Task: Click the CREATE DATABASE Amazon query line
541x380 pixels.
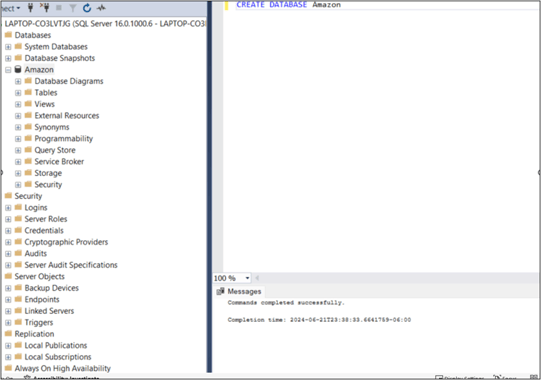Action: (x=288, y=5)
